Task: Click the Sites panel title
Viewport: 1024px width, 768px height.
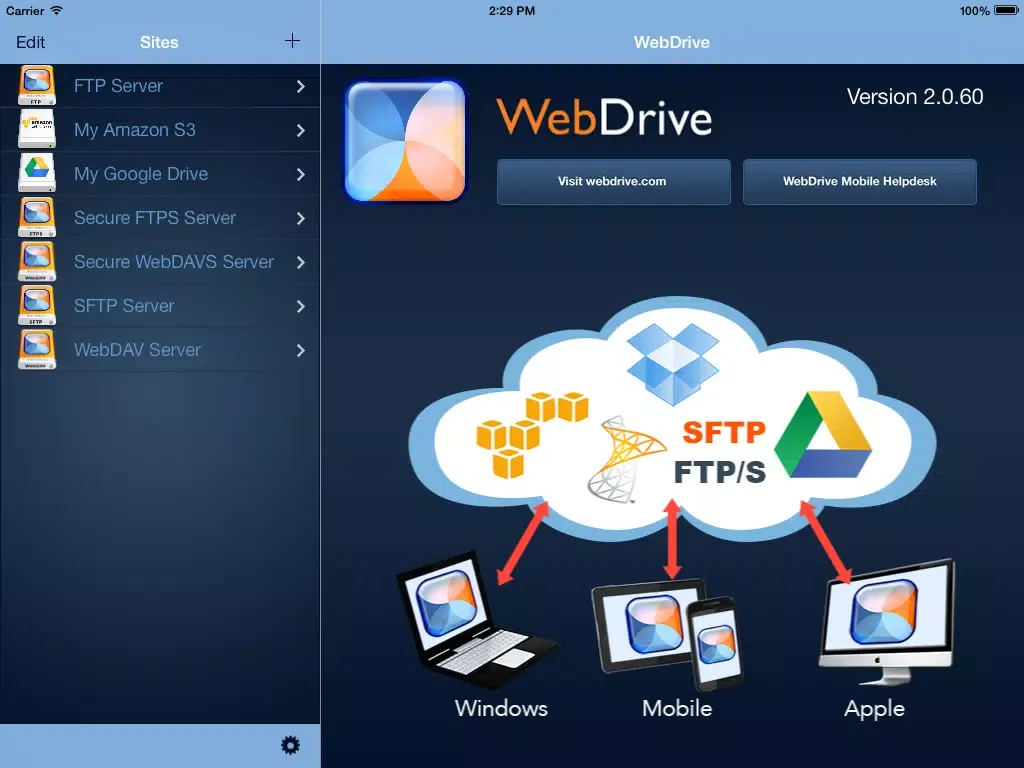Action: (159, 42)
